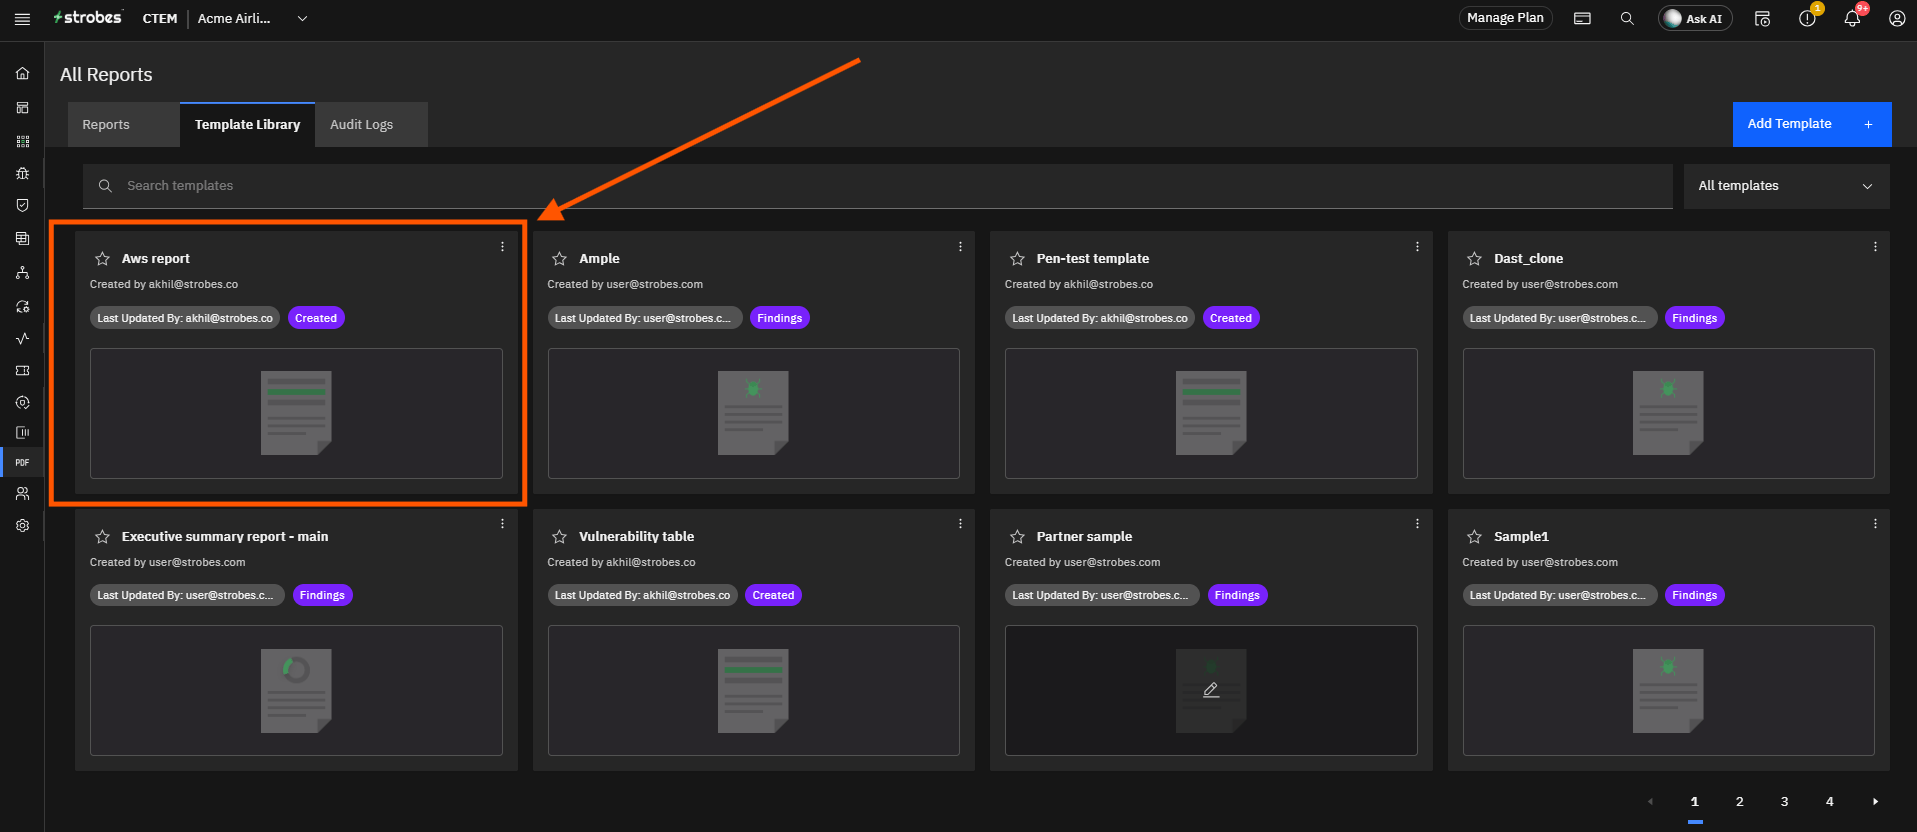Open the alert icon with badge 1
This screenshot has width=1917, height=832.
point(1807,18)
